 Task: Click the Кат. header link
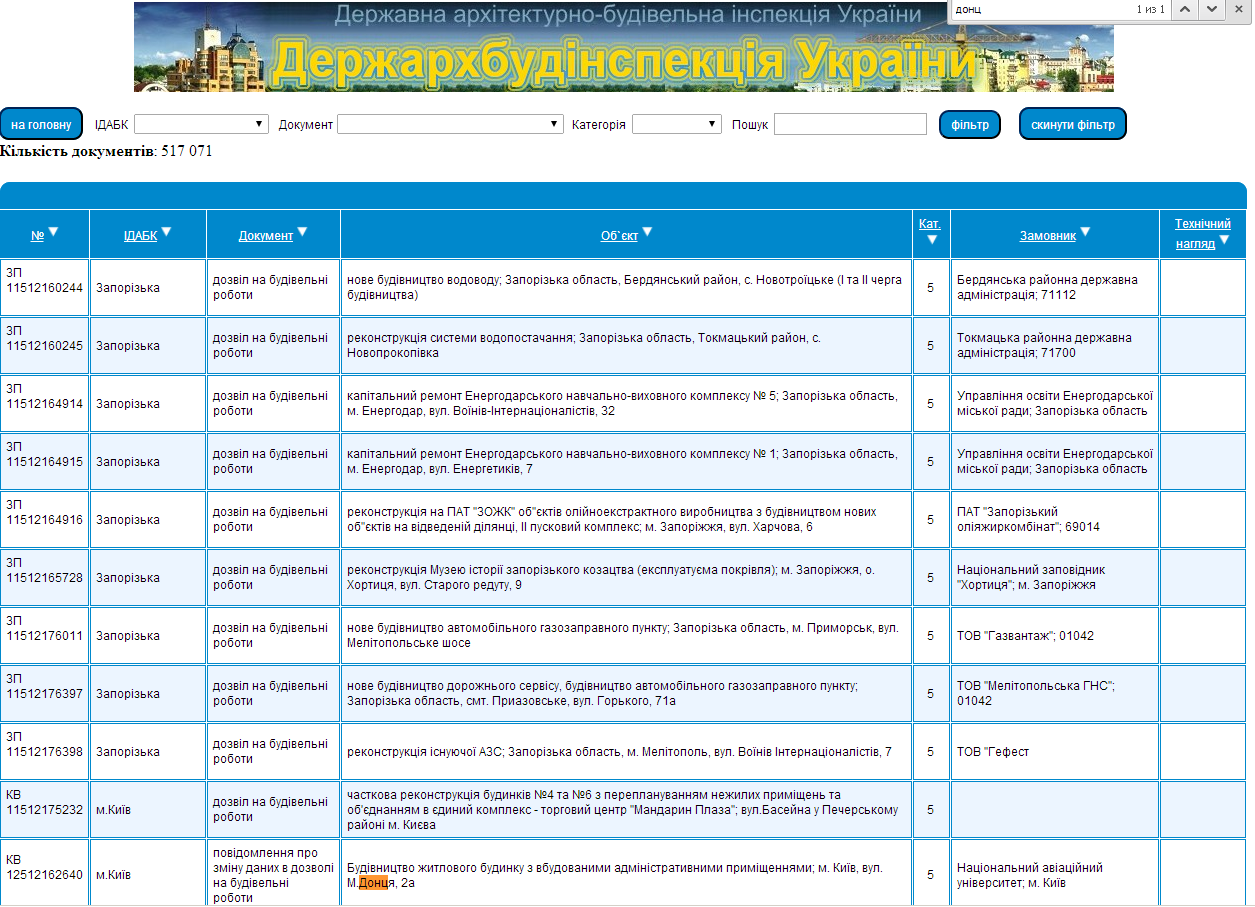click(x=930, y=224)
